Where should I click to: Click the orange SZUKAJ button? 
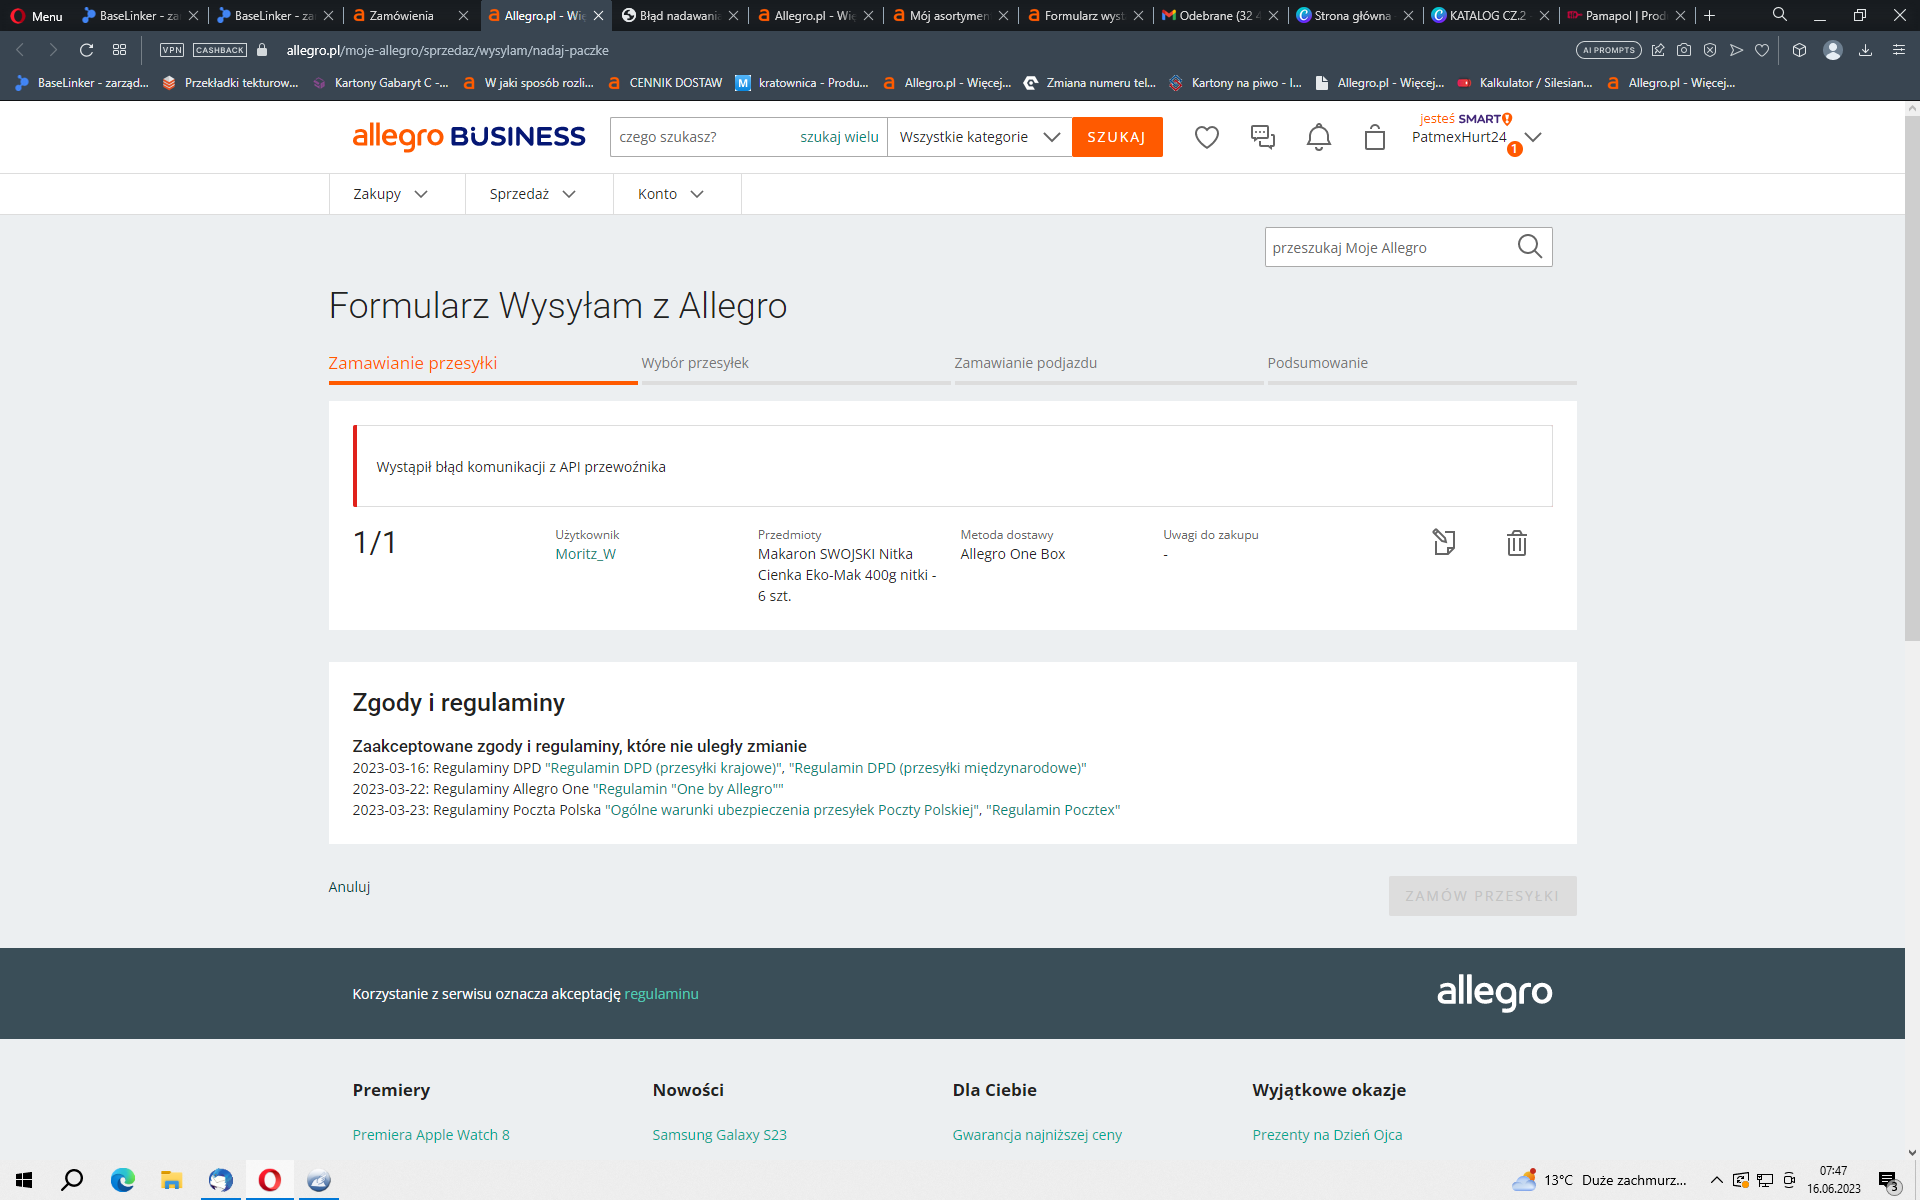[x=1117, y=137]
